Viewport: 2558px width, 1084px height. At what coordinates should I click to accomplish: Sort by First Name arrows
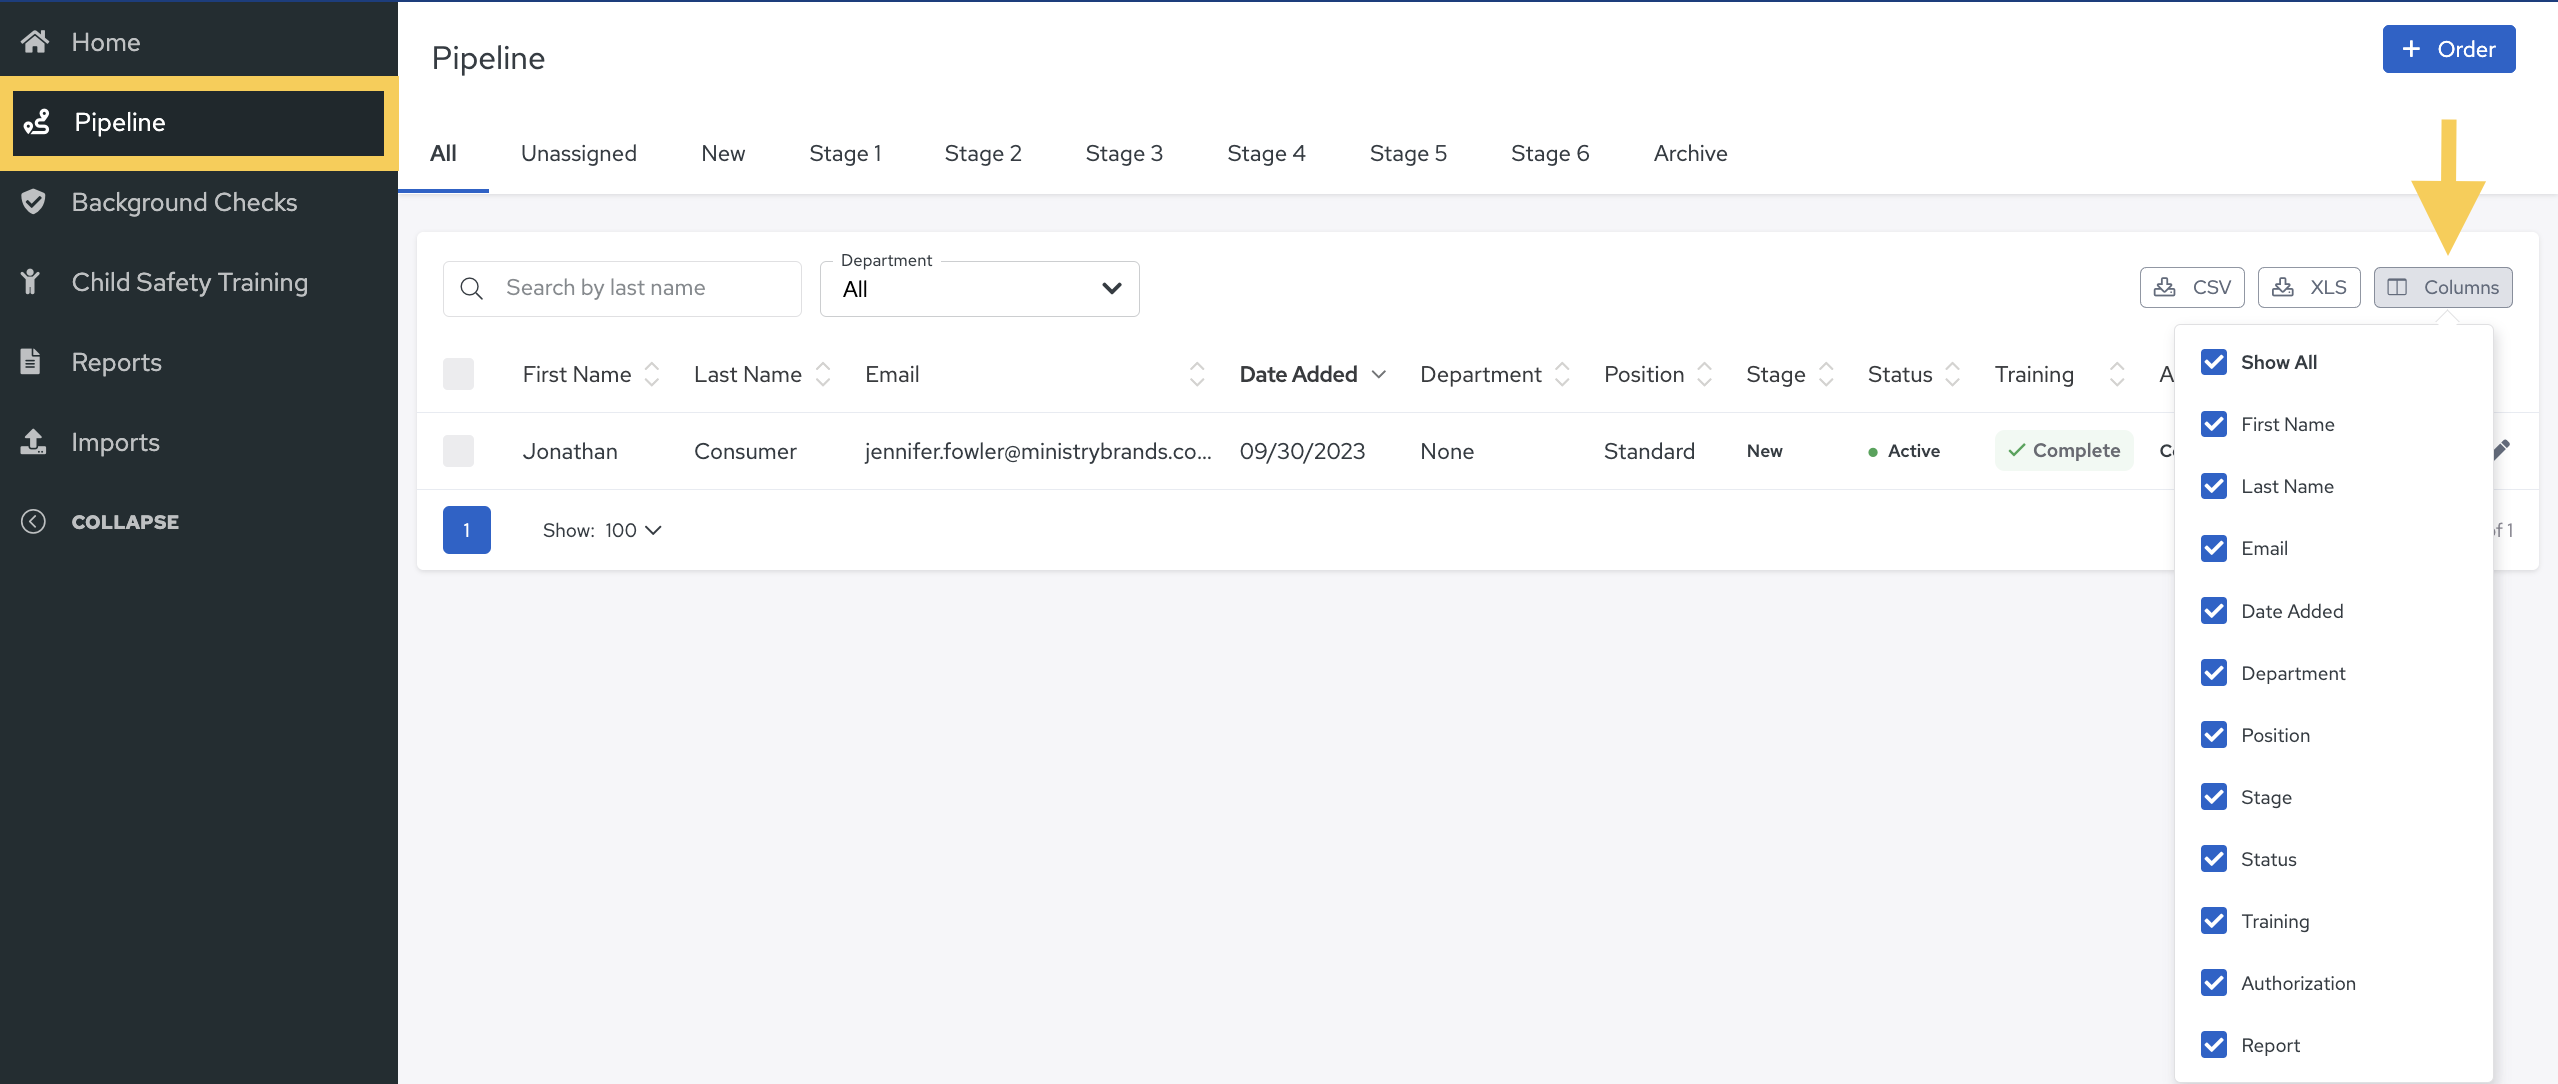pyautogui.click(x=652, y=374)
